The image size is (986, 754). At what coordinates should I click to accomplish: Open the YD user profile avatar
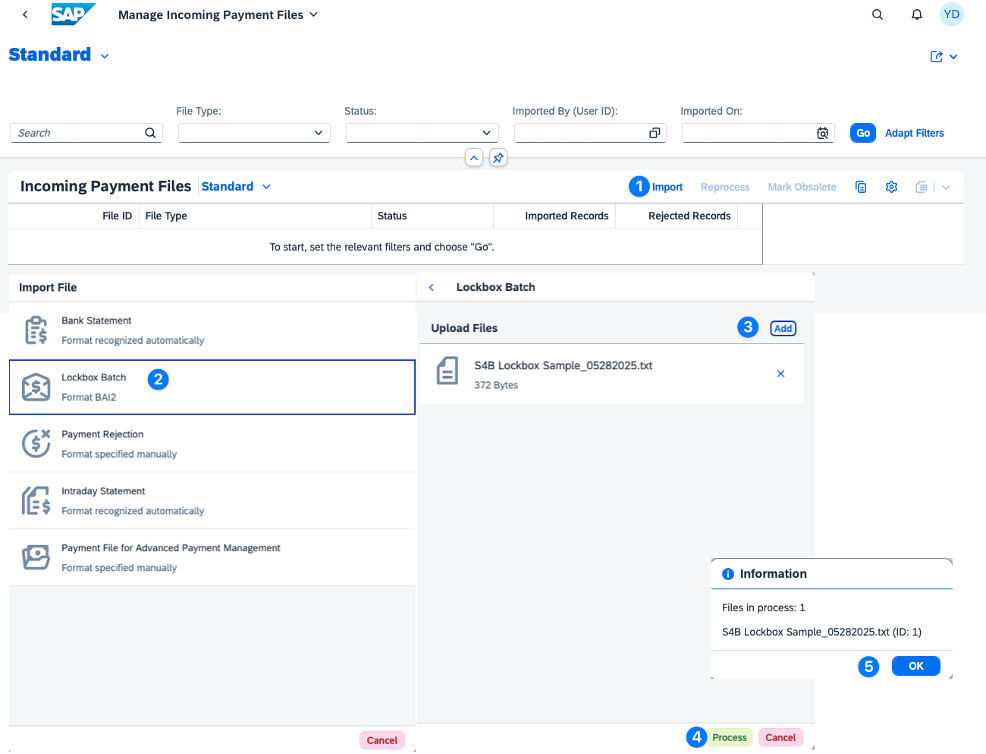pos(951,14)
